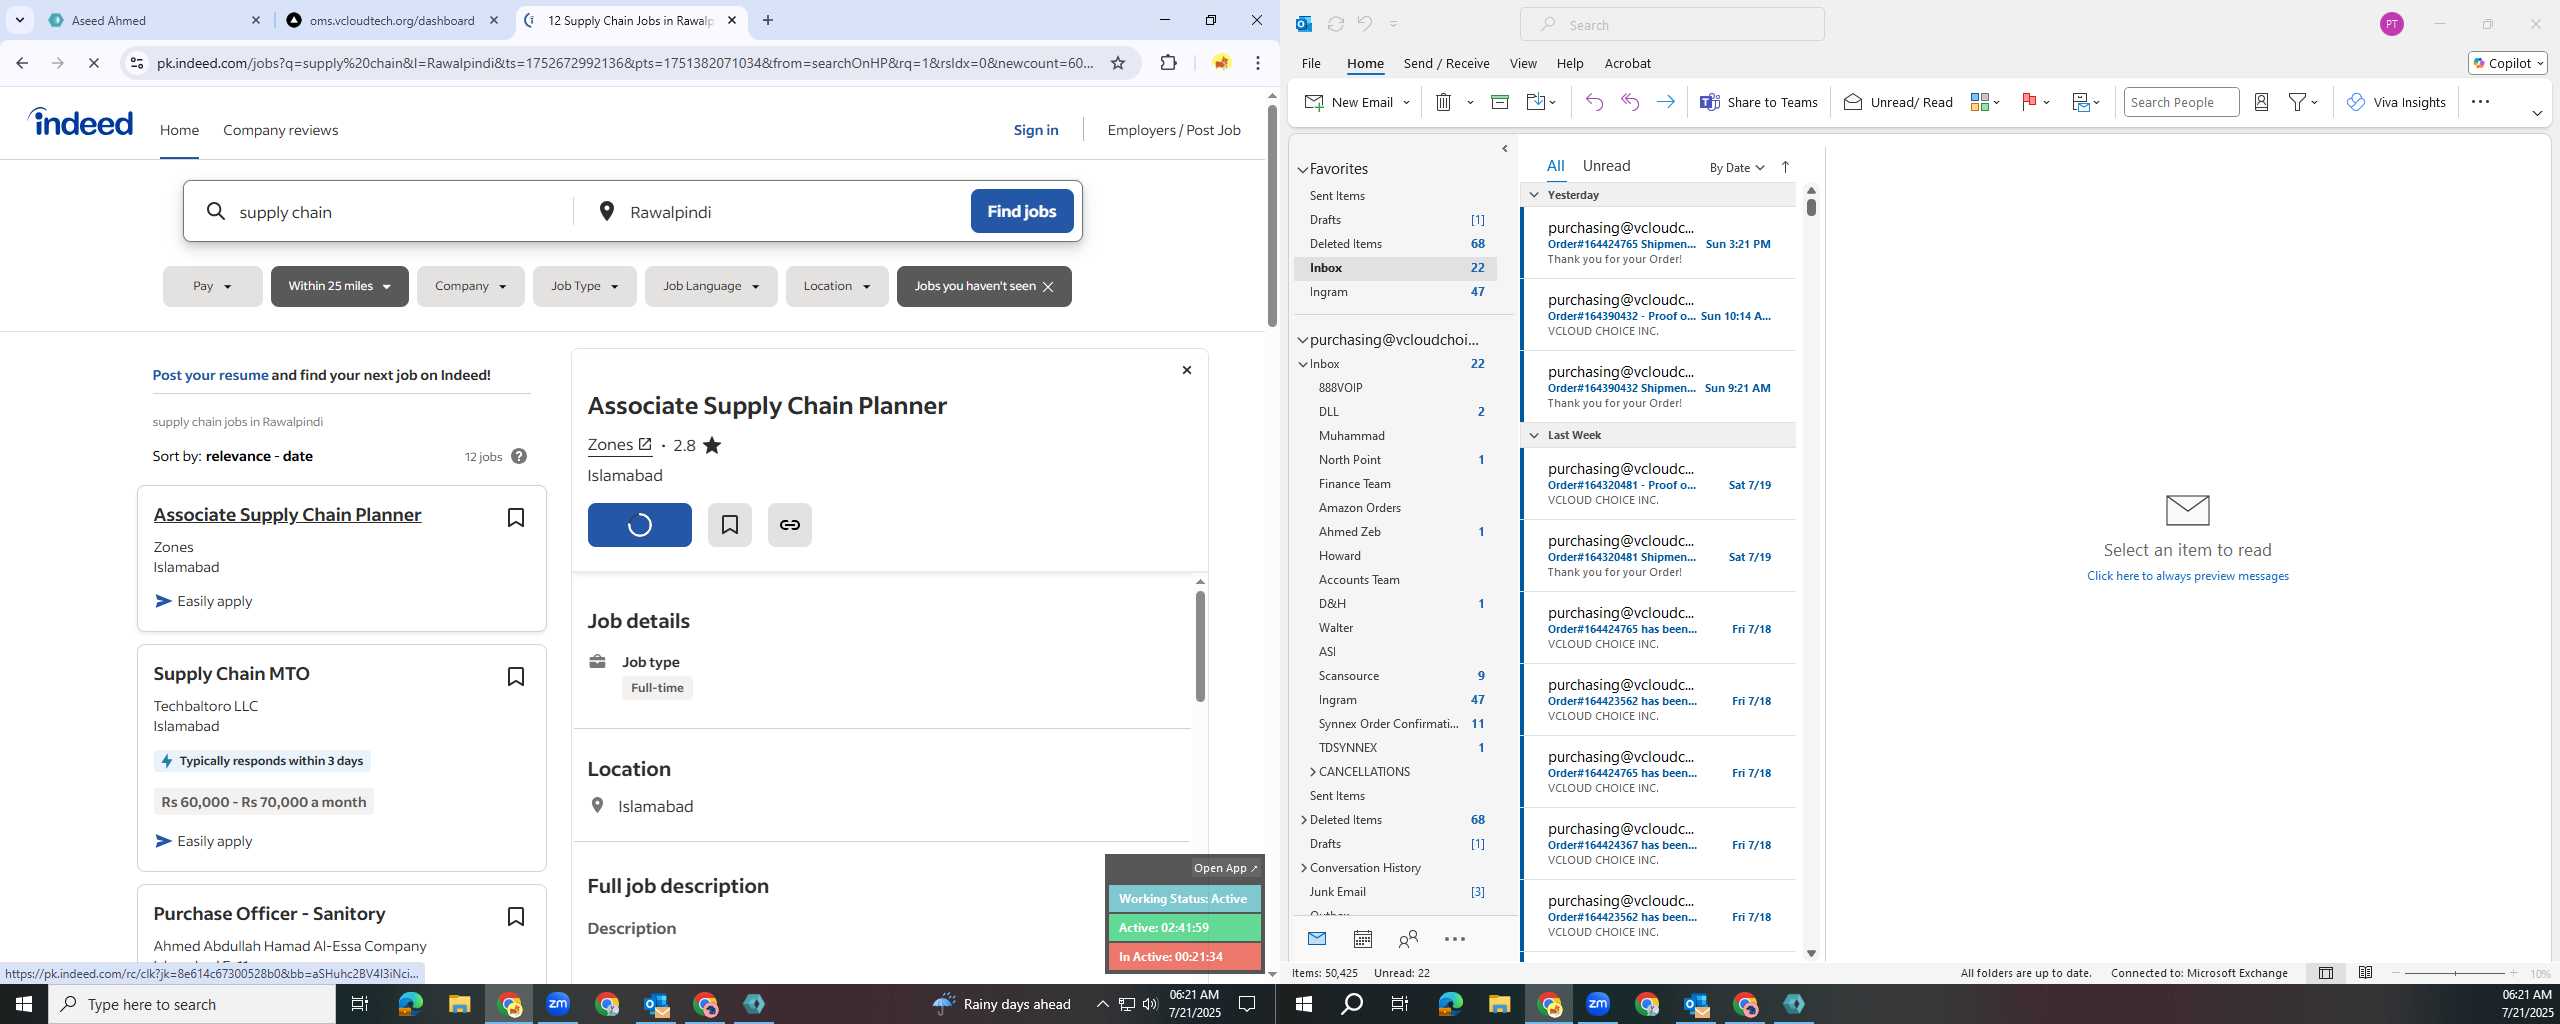Image resolution: width=2560 pixels, height=1024 pixels.
Task: Save job using bookmark button in details pane
Action: (x=730, y=525)
